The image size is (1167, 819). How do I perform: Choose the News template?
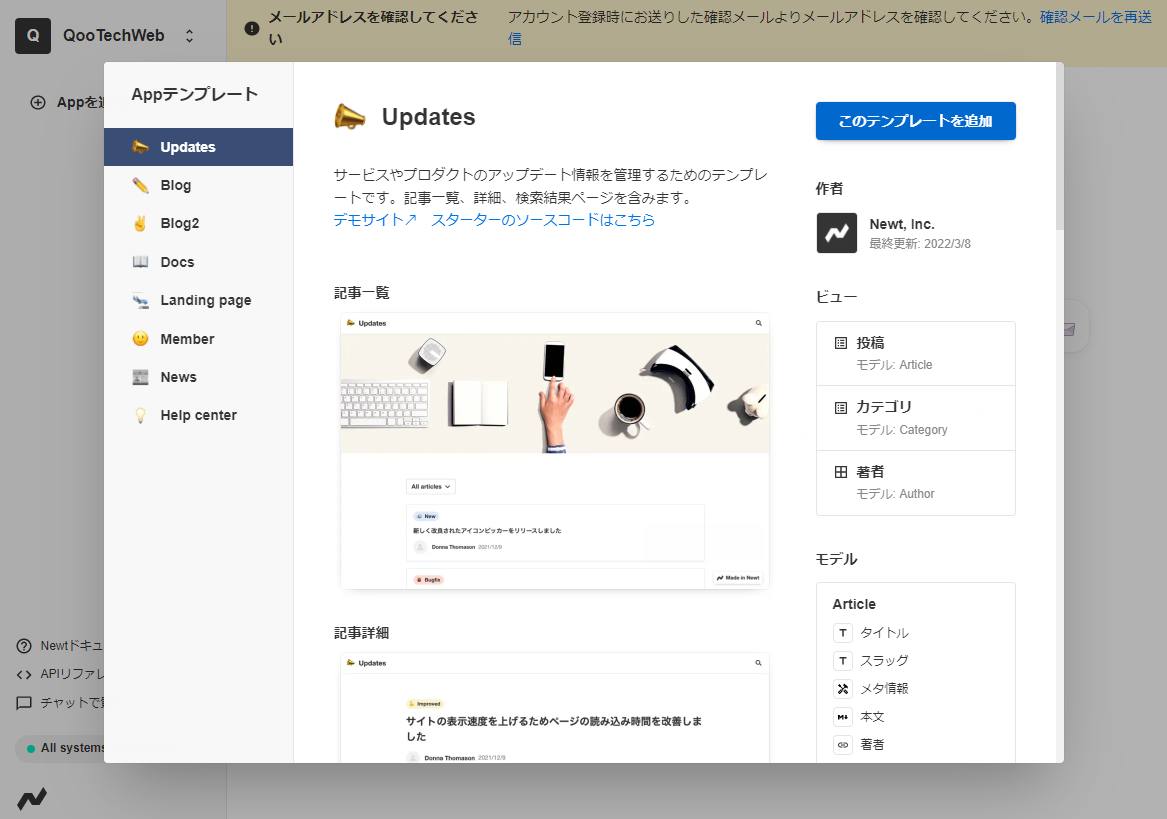coord(198,377)
